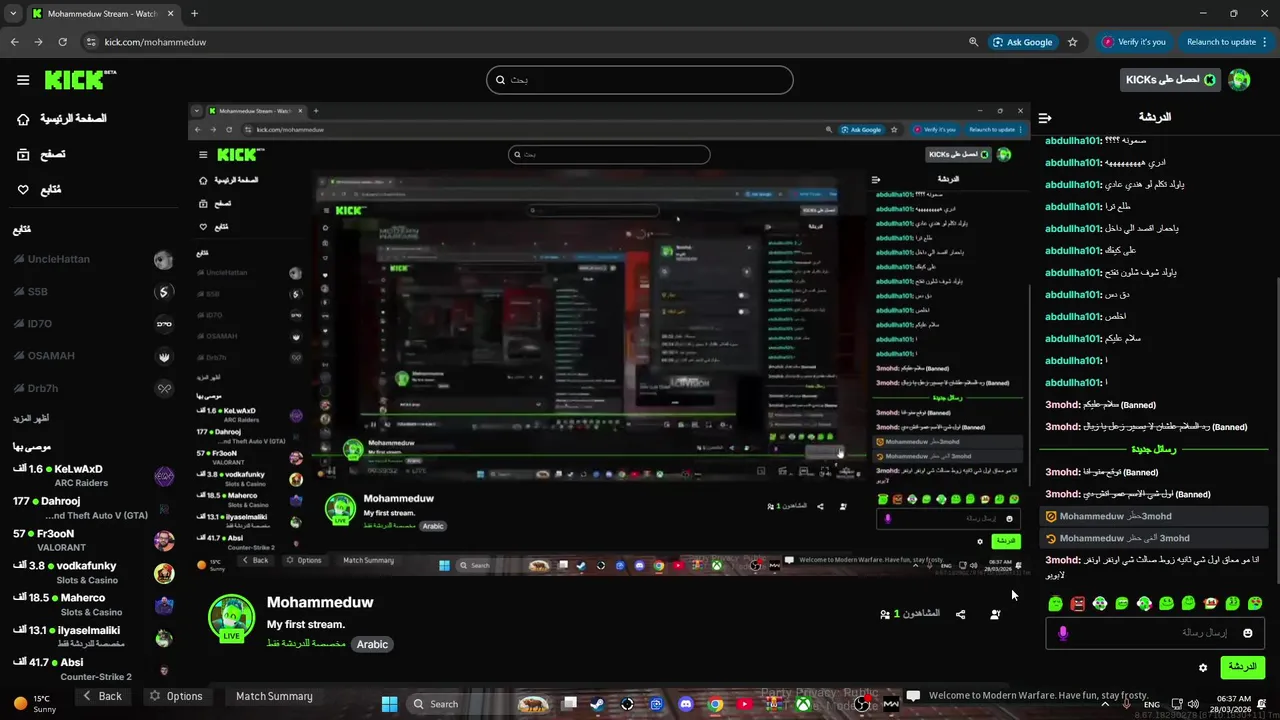The width and height of the screenshot is (1280, 720).
Task: Click the KICK logo
Action: (81, 80)
